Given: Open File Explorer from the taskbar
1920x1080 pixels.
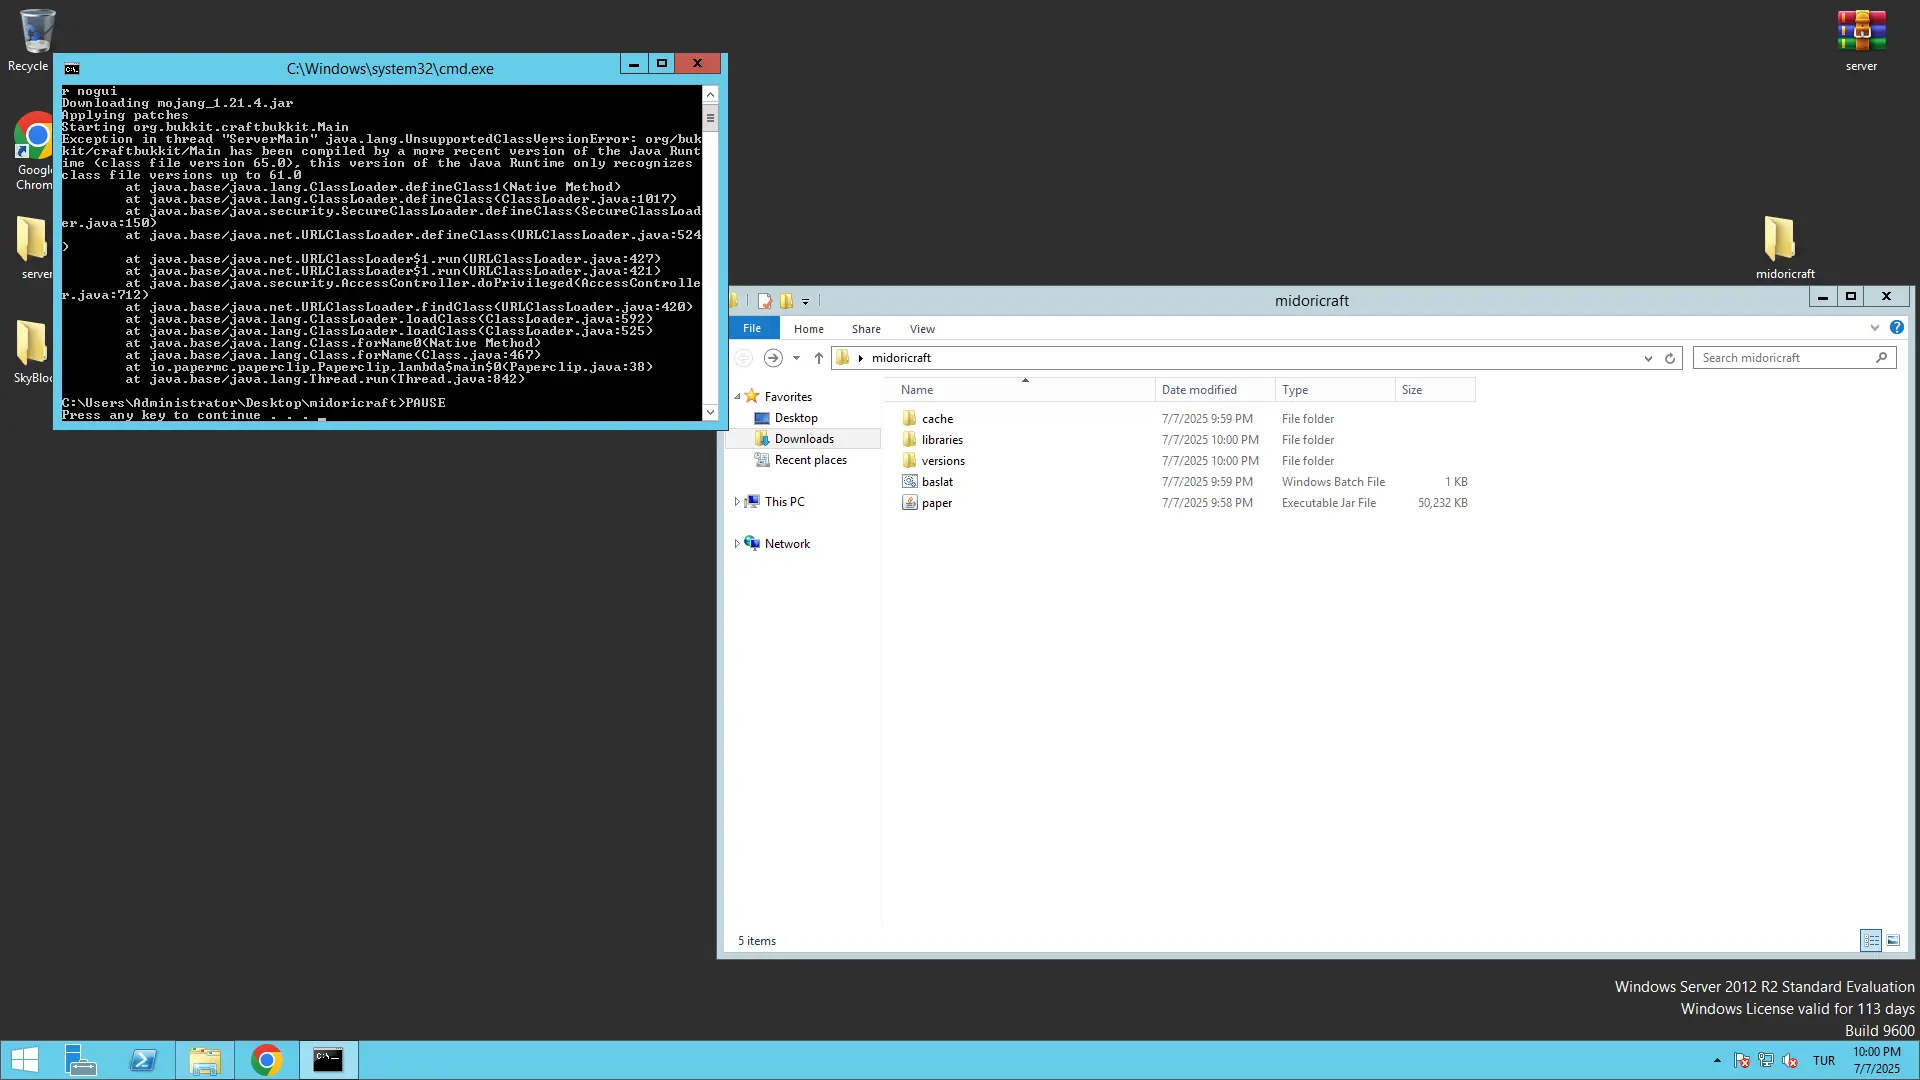Looking at the screenshot, I should click(x=205, y=1060).
